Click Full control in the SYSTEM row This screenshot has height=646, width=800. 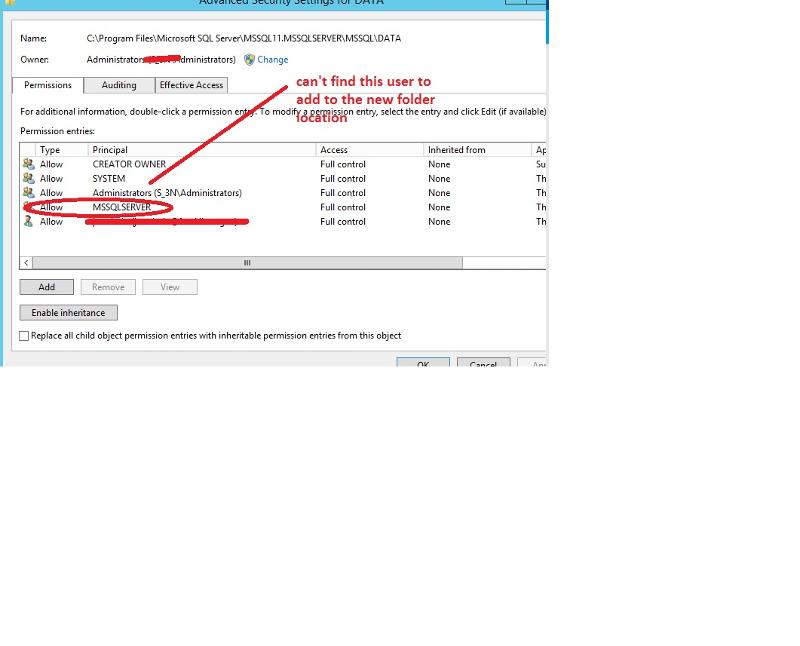(343, 179)
